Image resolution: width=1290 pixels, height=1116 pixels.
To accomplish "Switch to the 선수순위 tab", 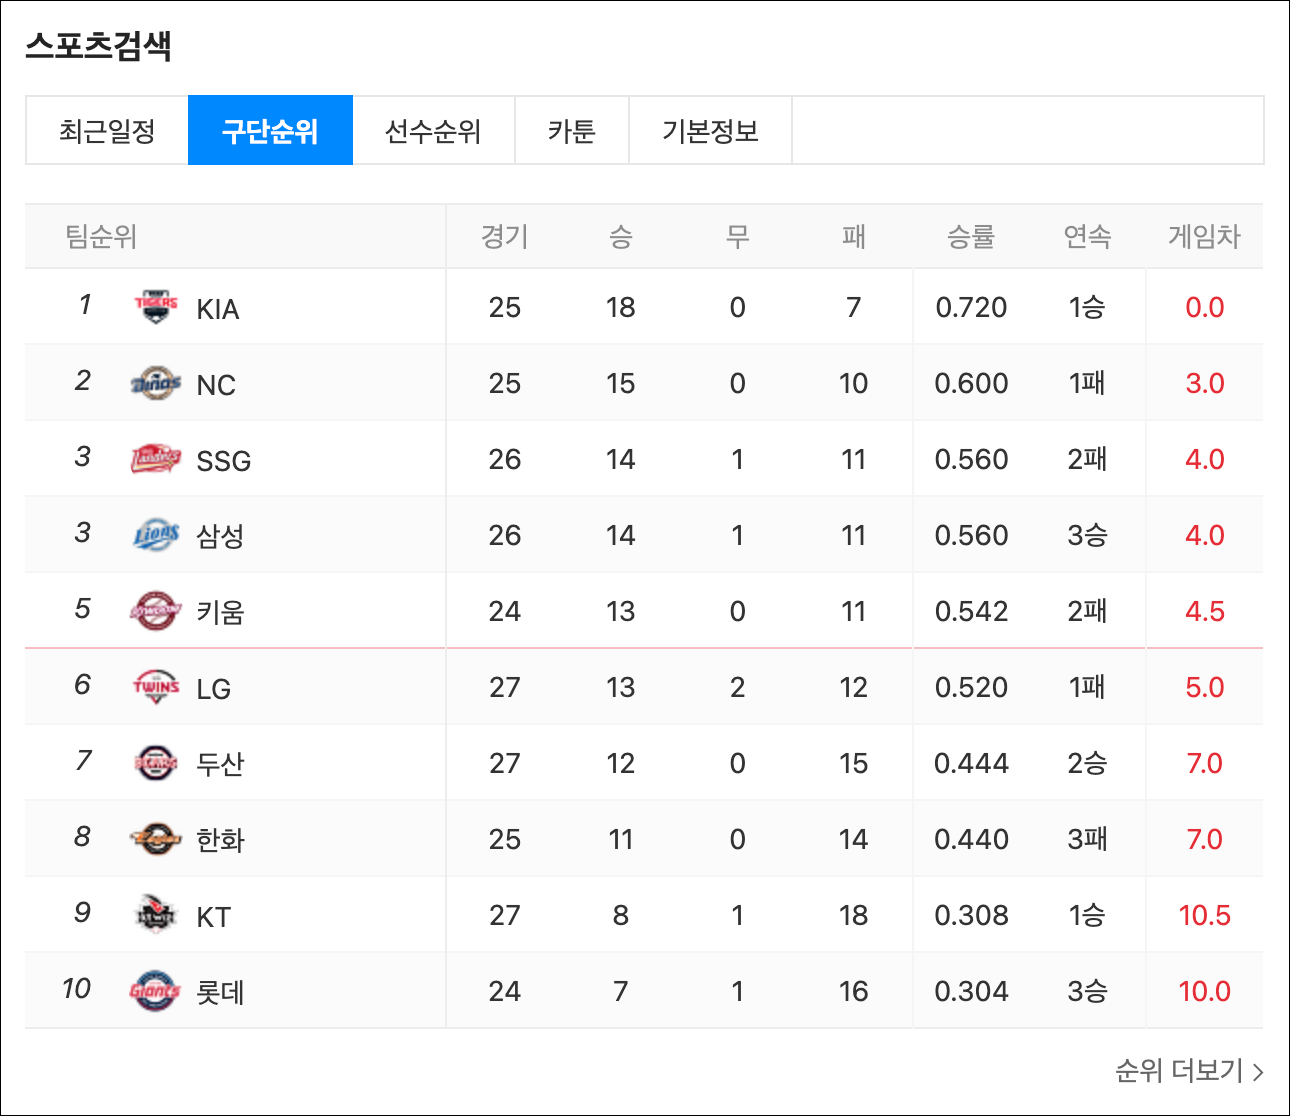I will (433, 131).
